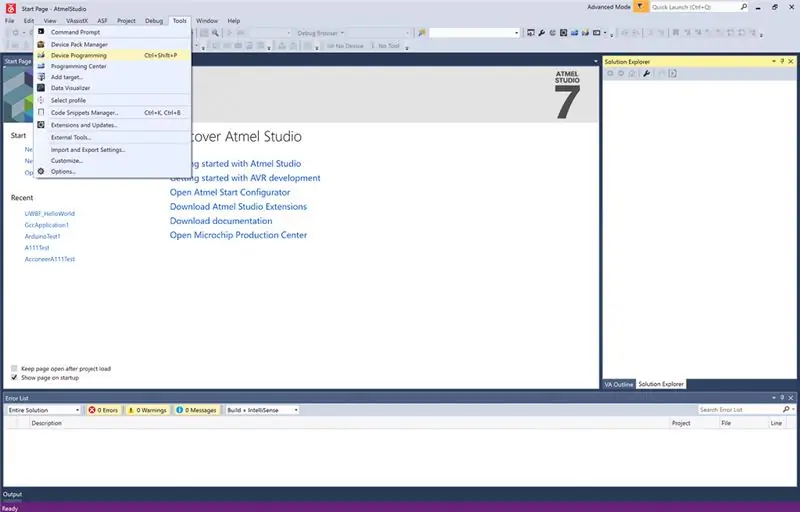The height and width of the screenshot is (512, 800).
Task: Click the blue icon in main toolbar
Action: 574,33
